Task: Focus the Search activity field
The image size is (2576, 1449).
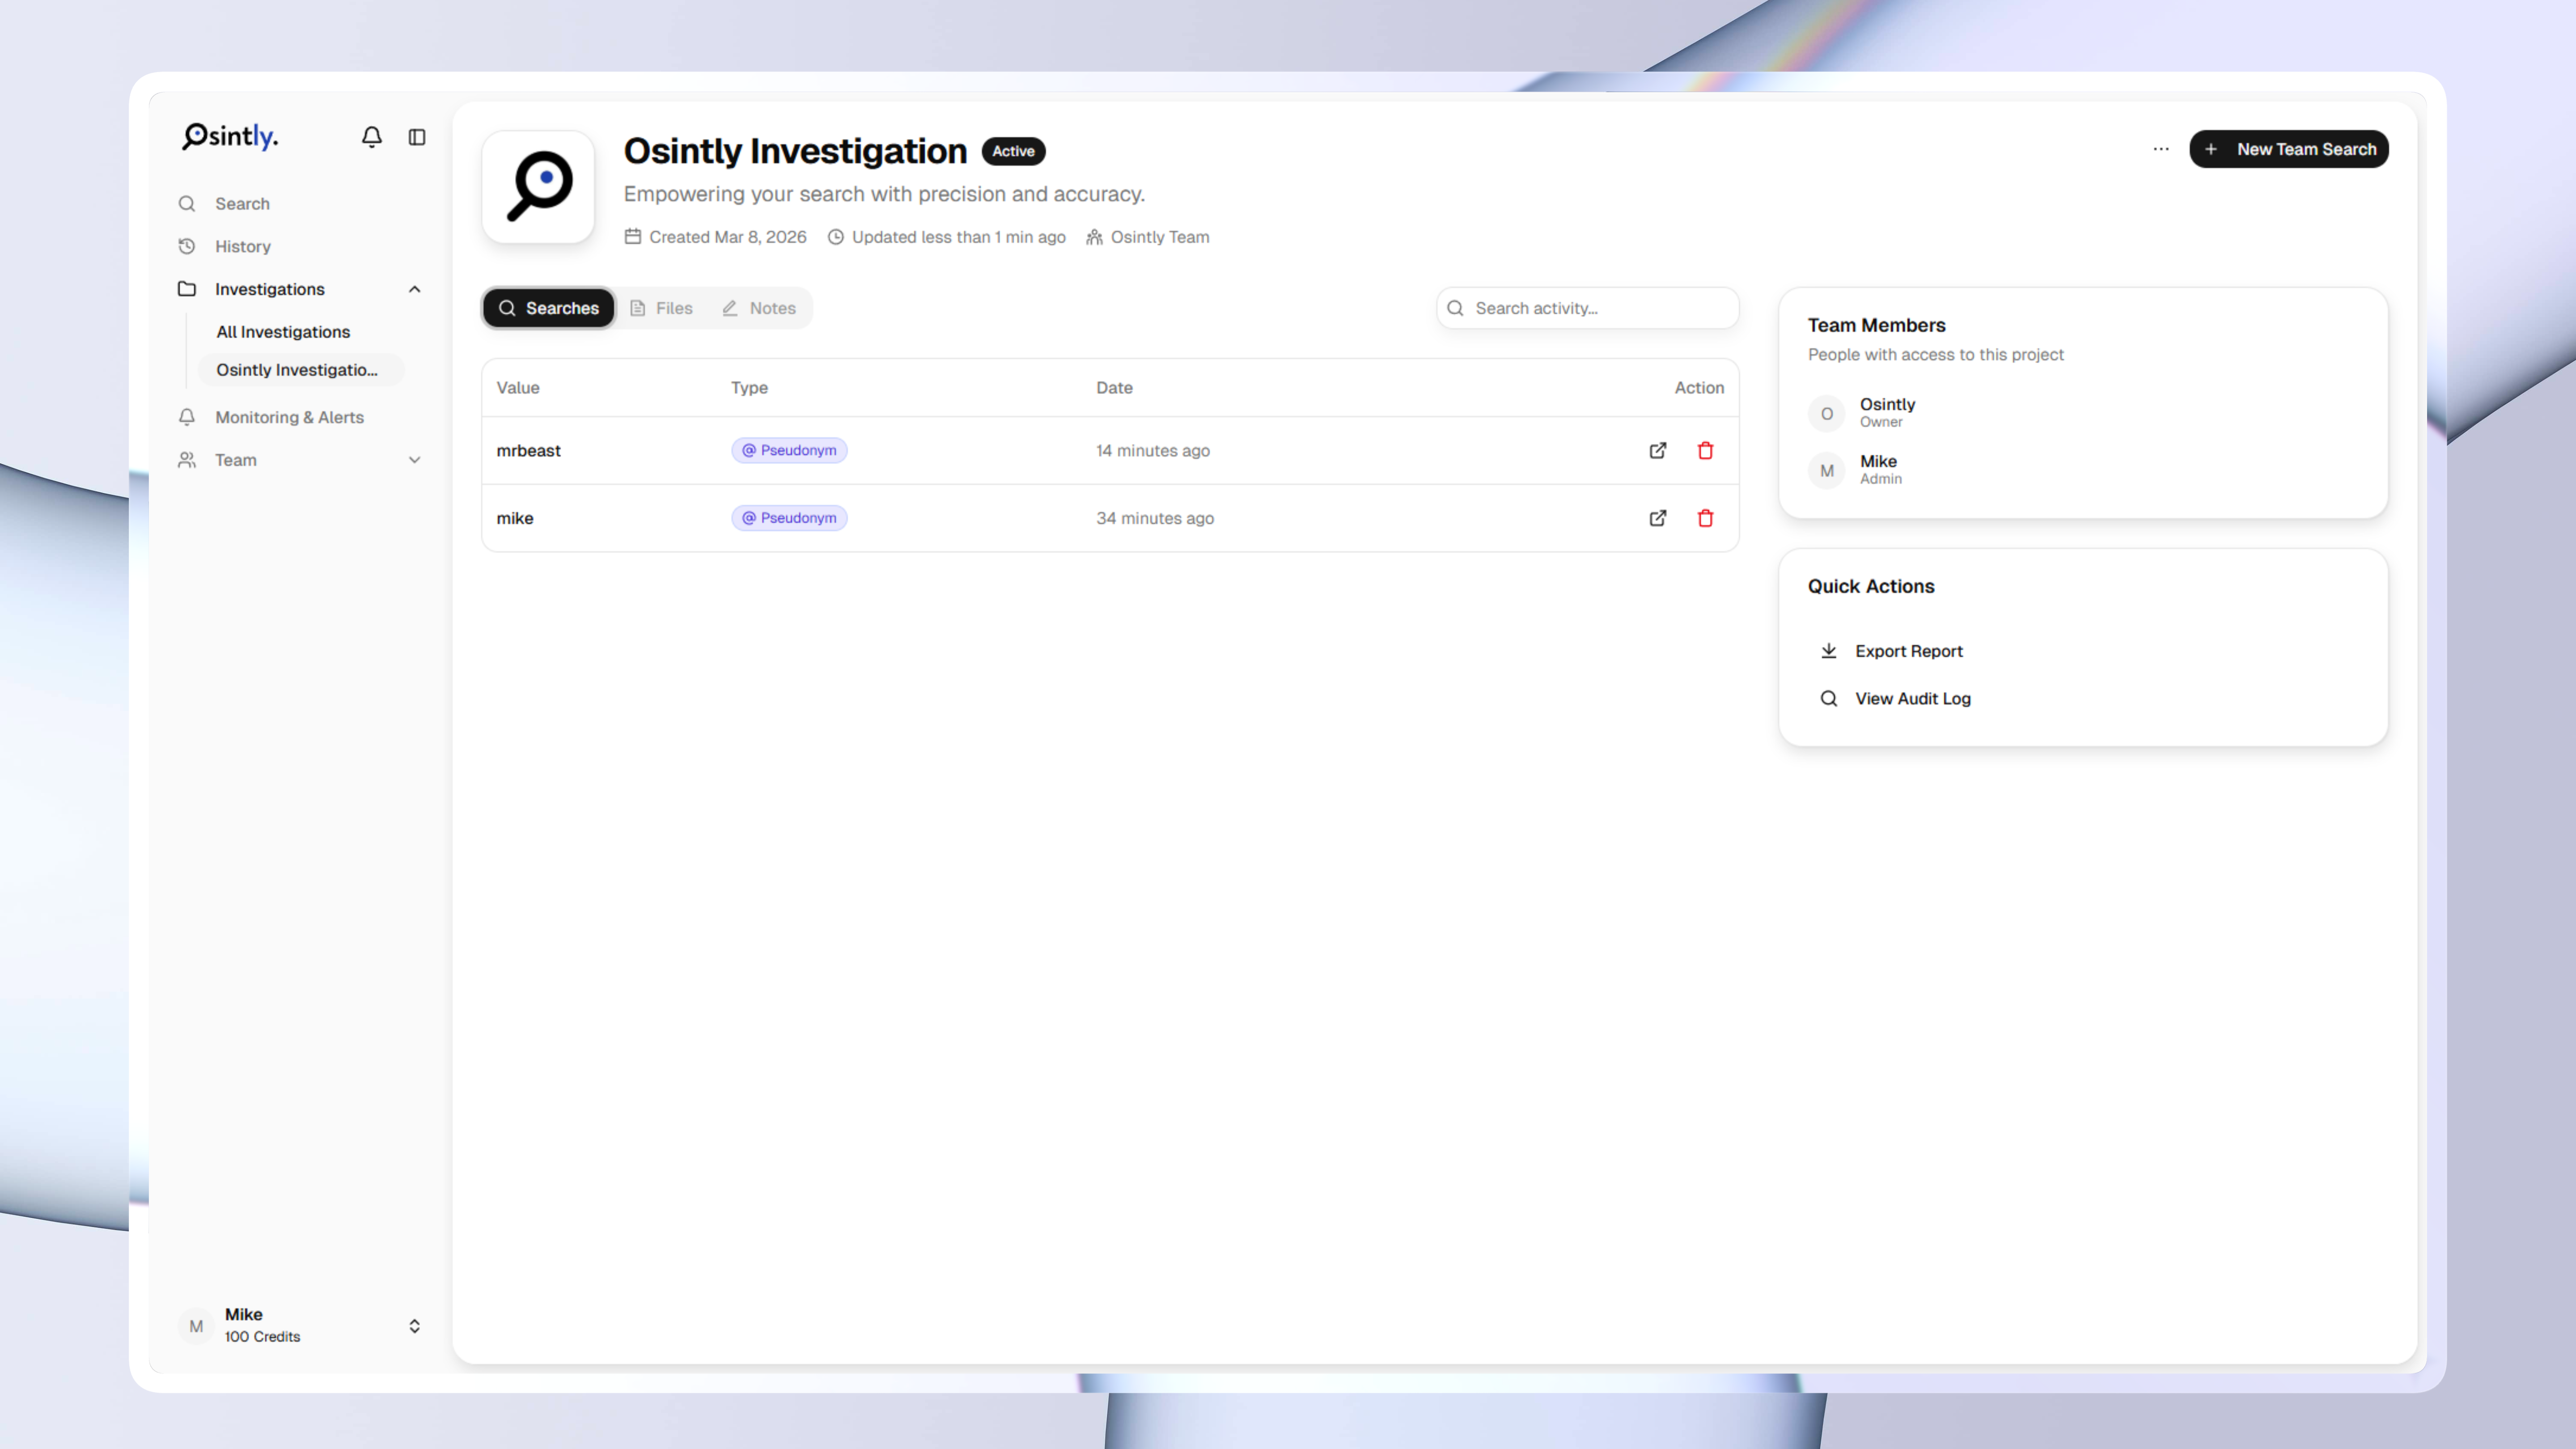Action: click(x=1587, y=308)
